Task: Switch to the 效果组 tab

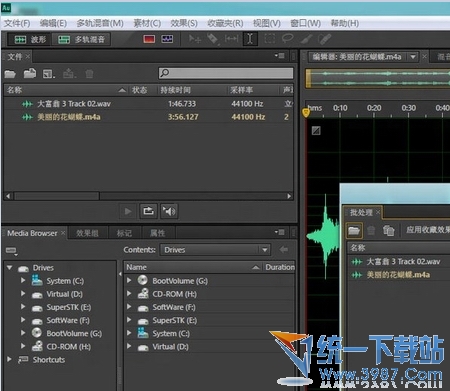Action: (x=88, y=233)
